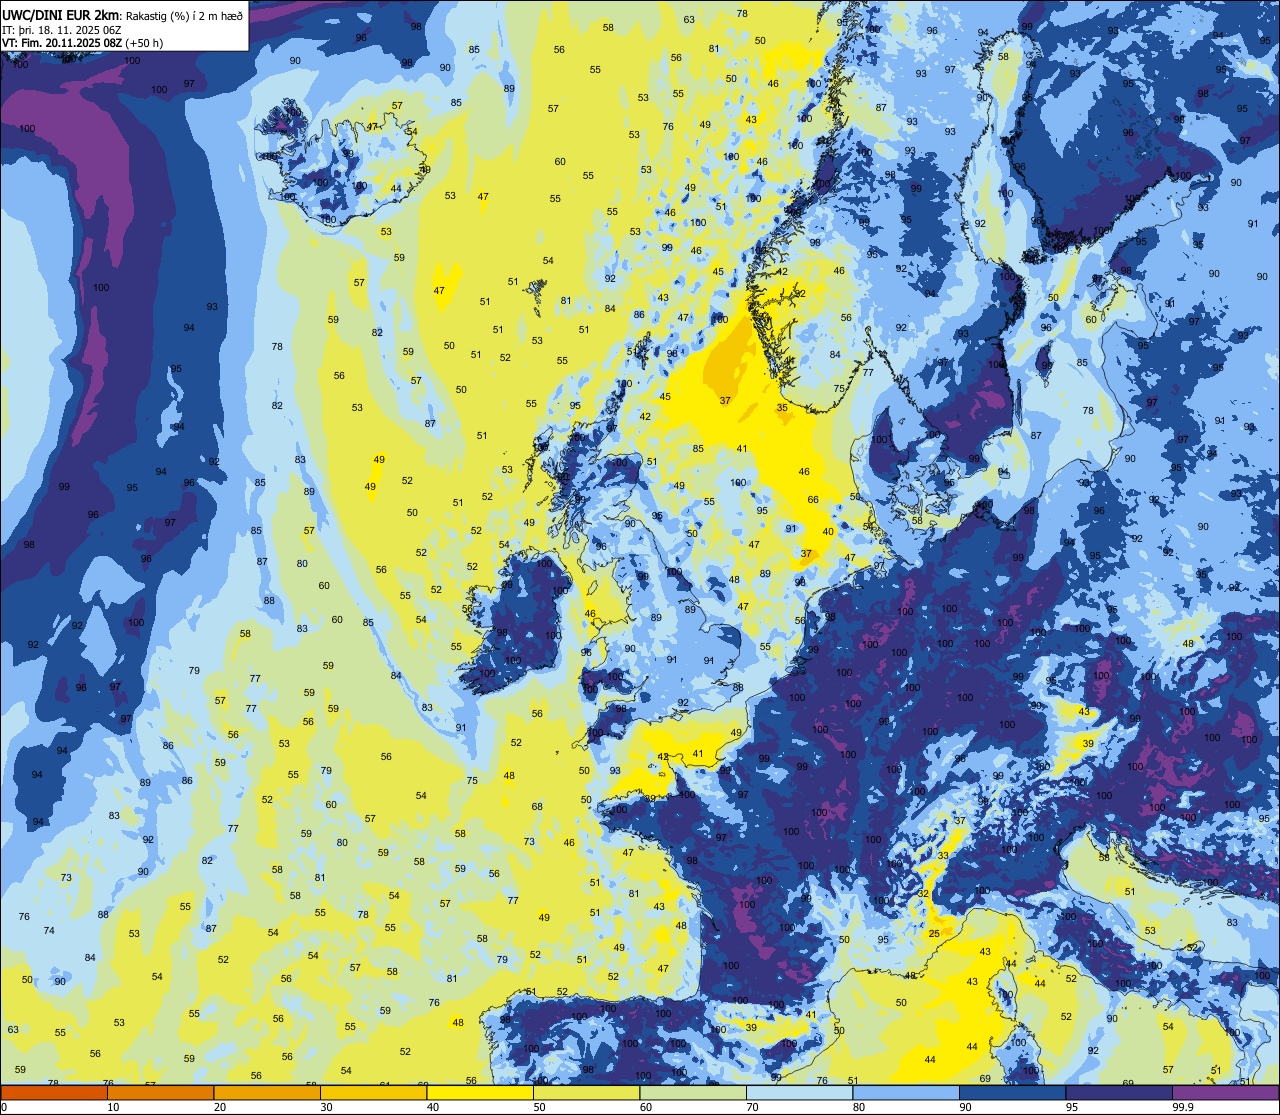
Task: Click the bright yellow 40–50 legend segment
Action: coord(480,1092)
